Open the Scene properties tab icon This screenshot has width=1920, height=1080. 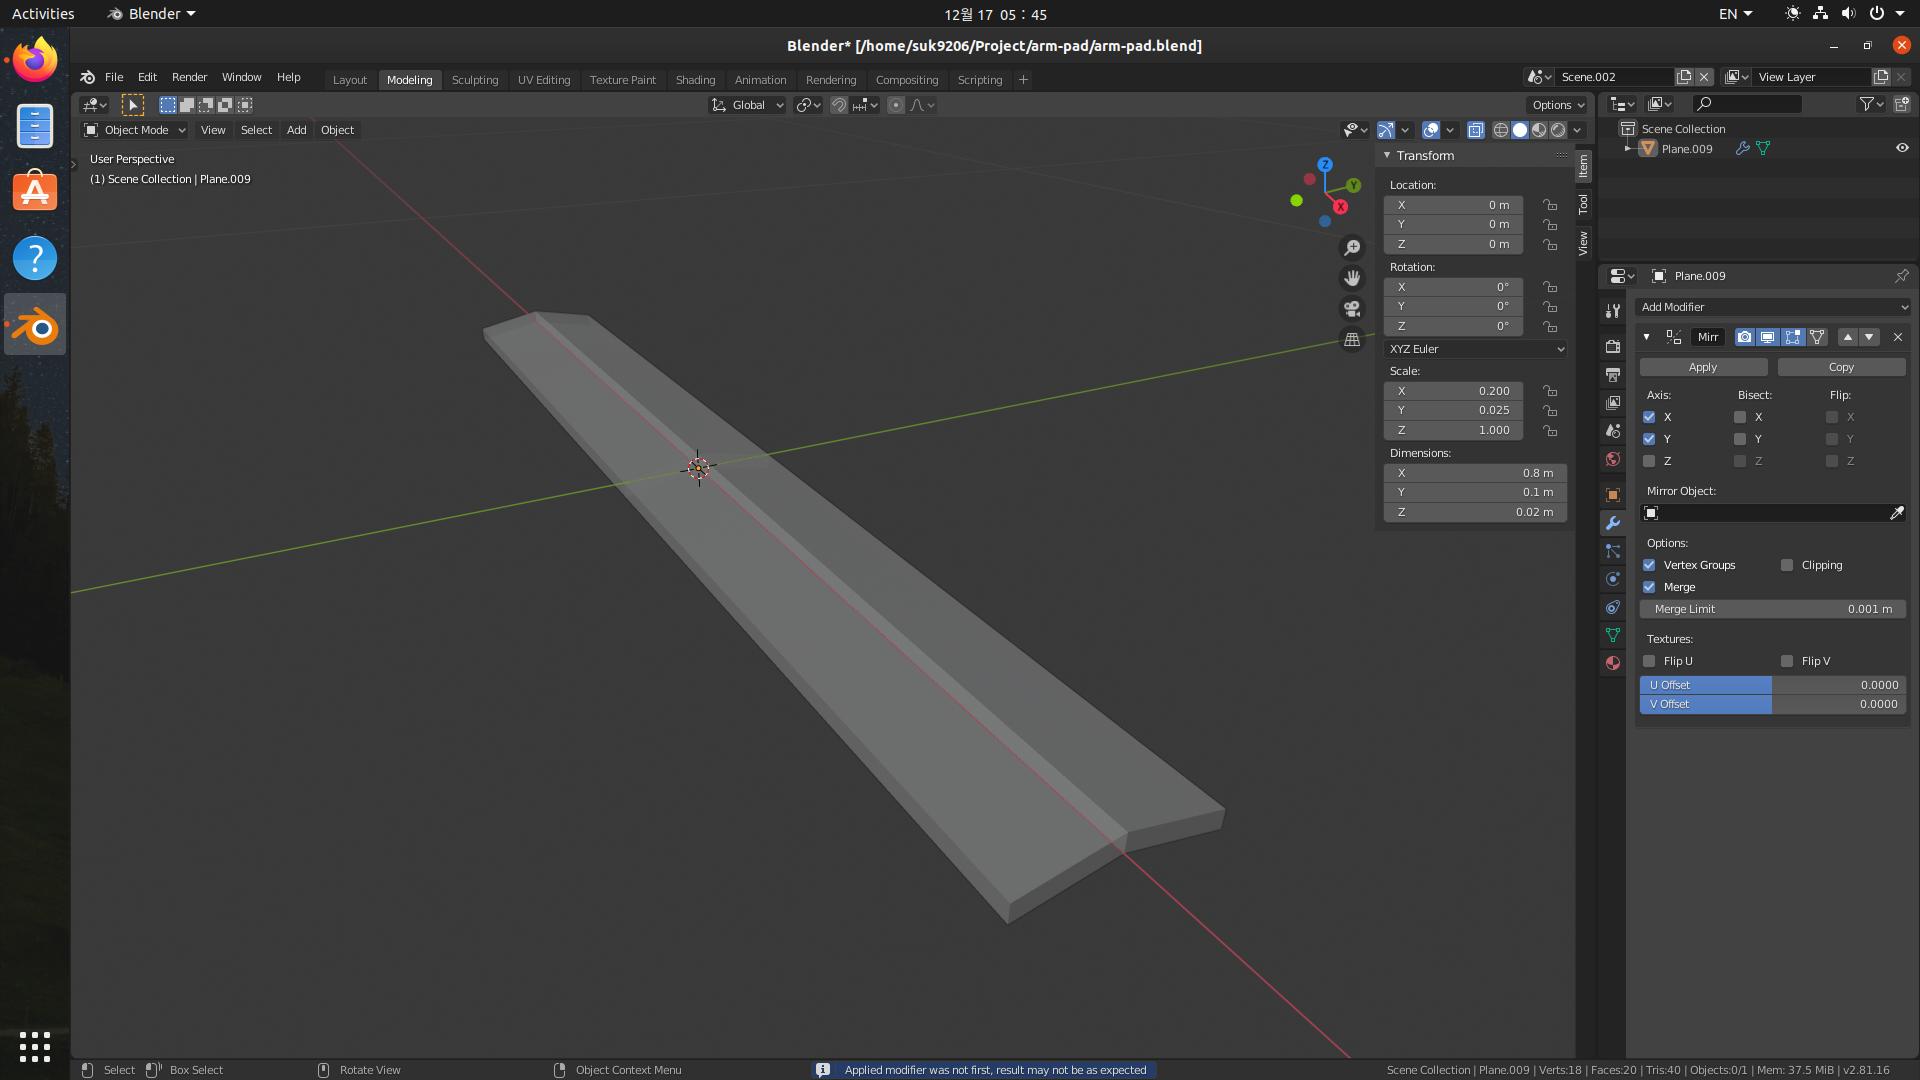click(1612, 430)
